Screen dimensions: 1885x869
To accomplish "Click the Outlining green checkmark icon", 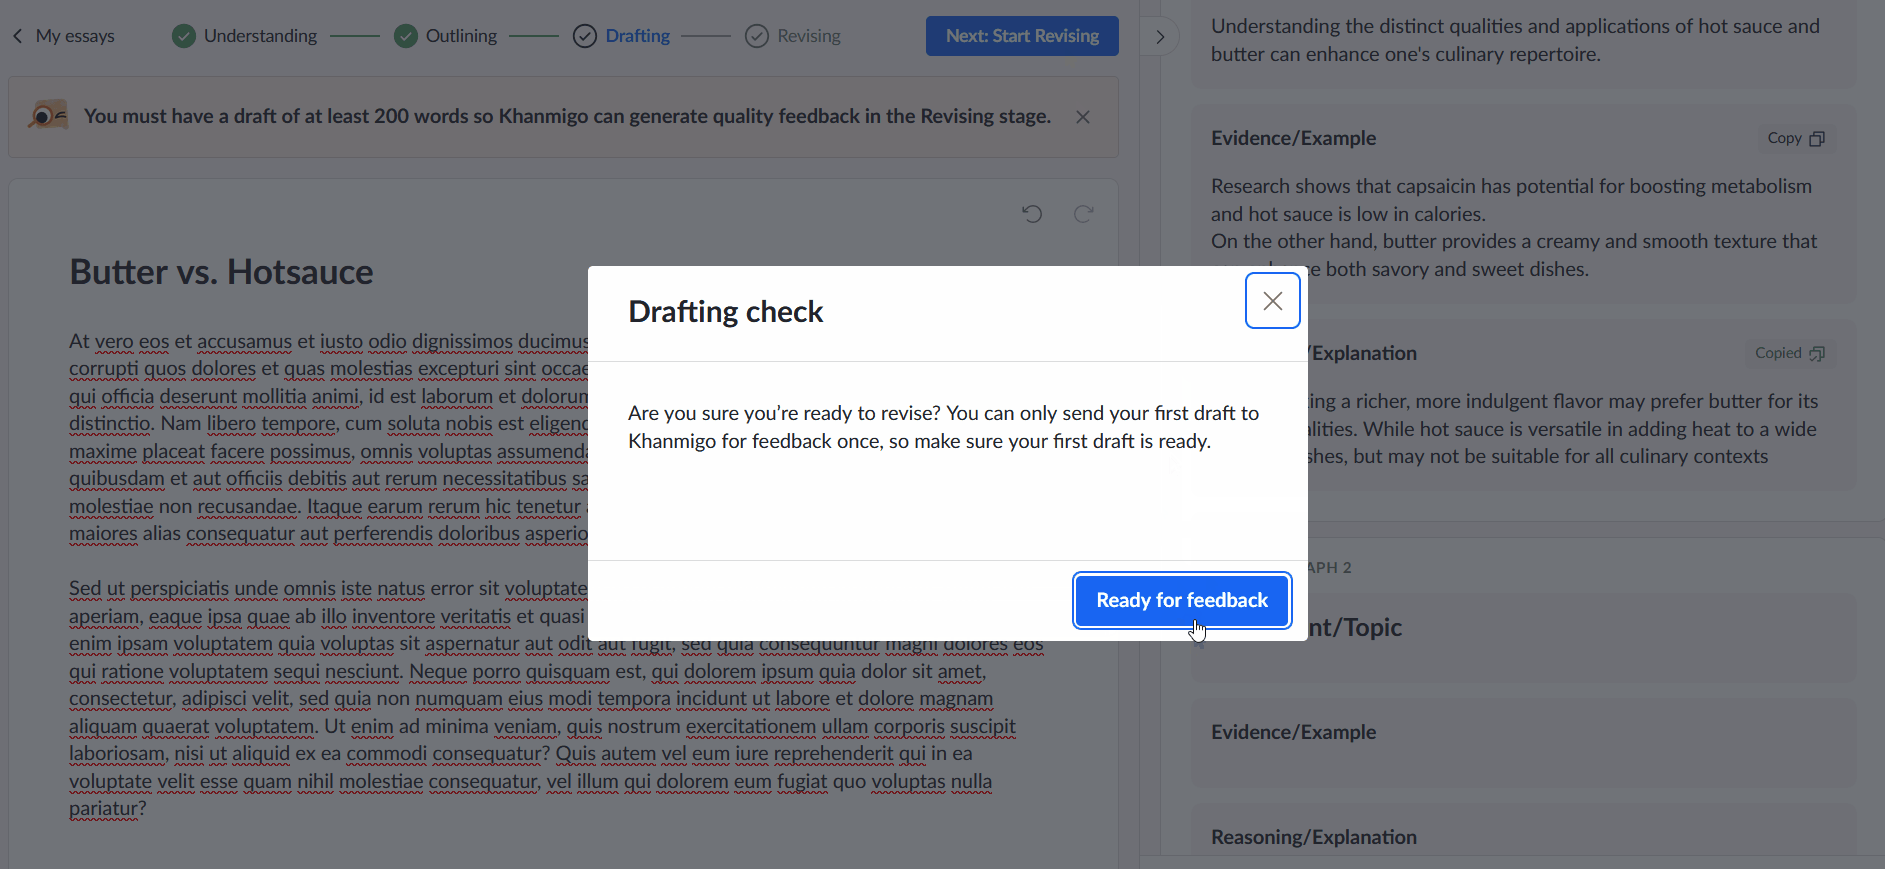I will click(406, 36).
